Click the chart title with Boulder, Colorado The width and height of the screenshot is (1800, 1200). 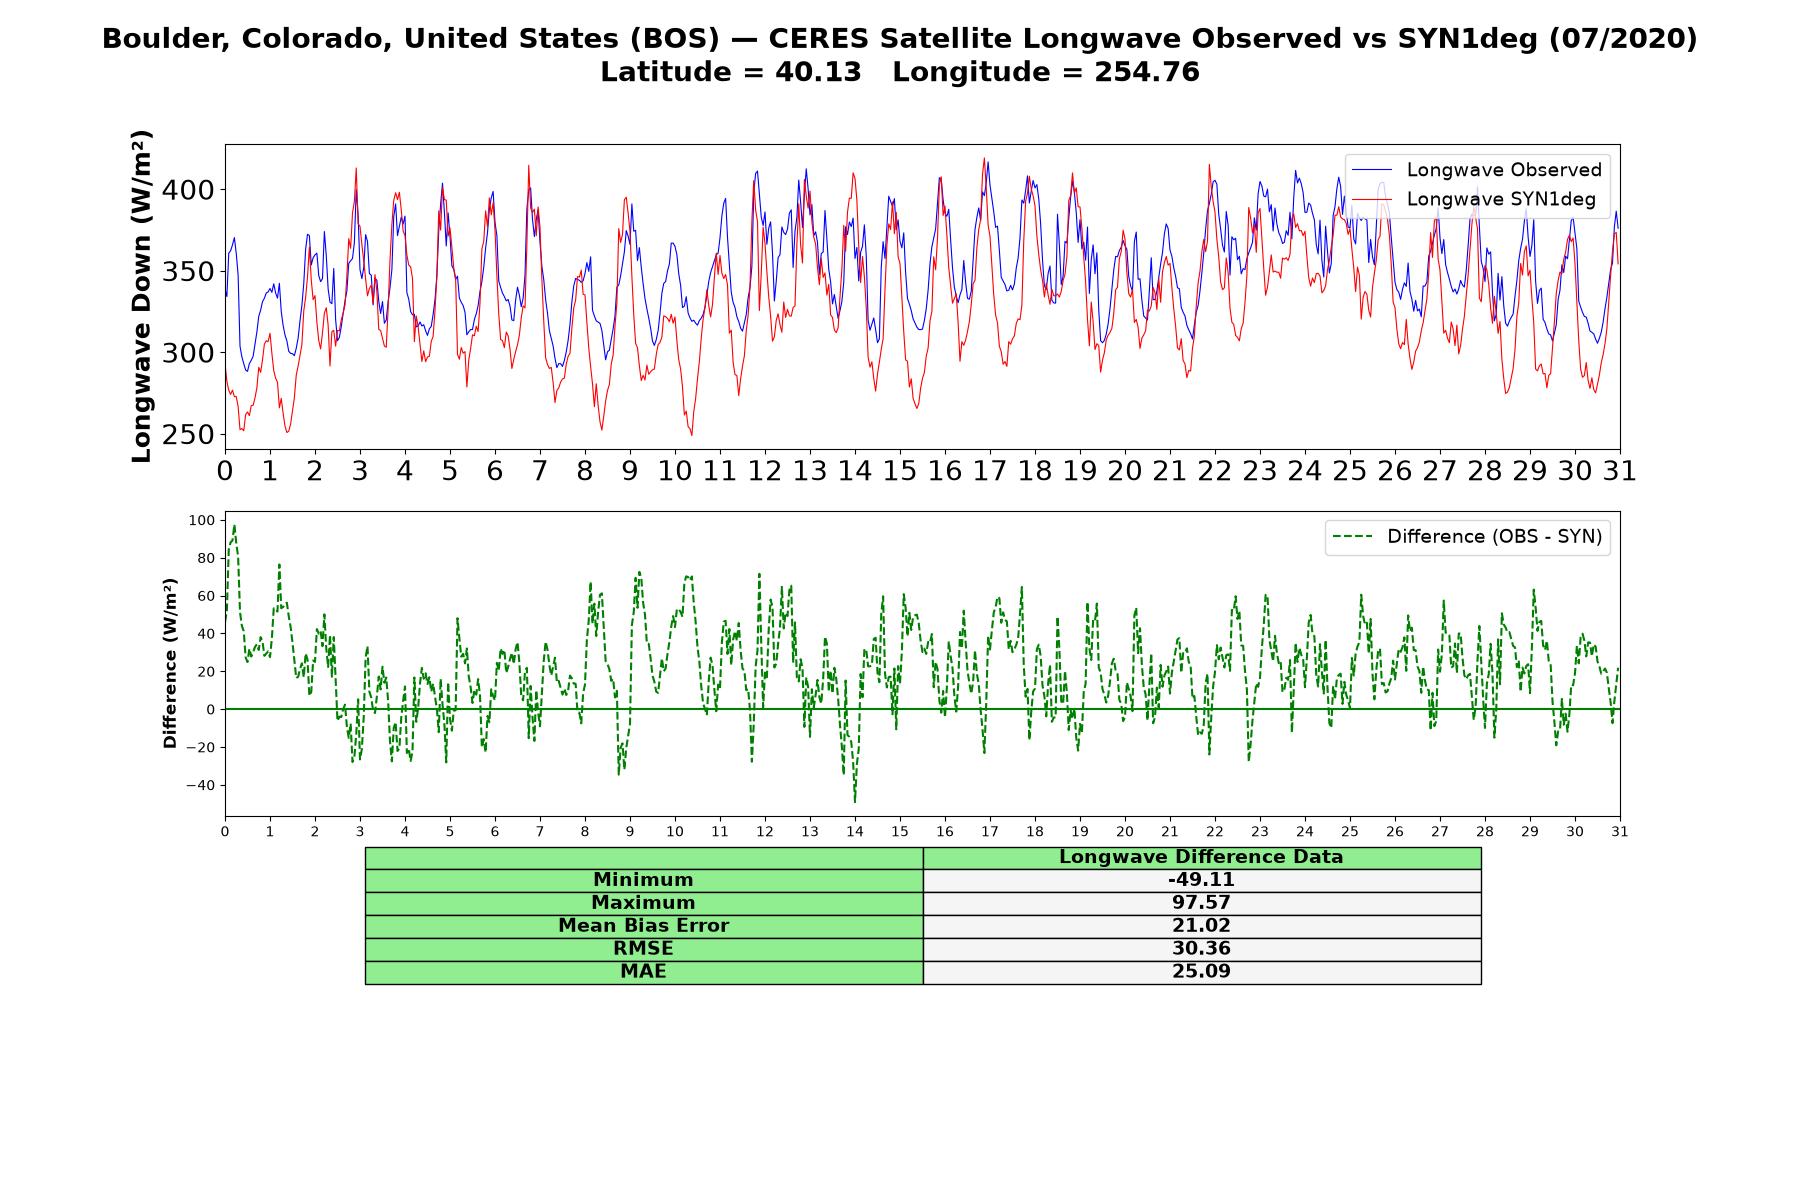[900, 39]
